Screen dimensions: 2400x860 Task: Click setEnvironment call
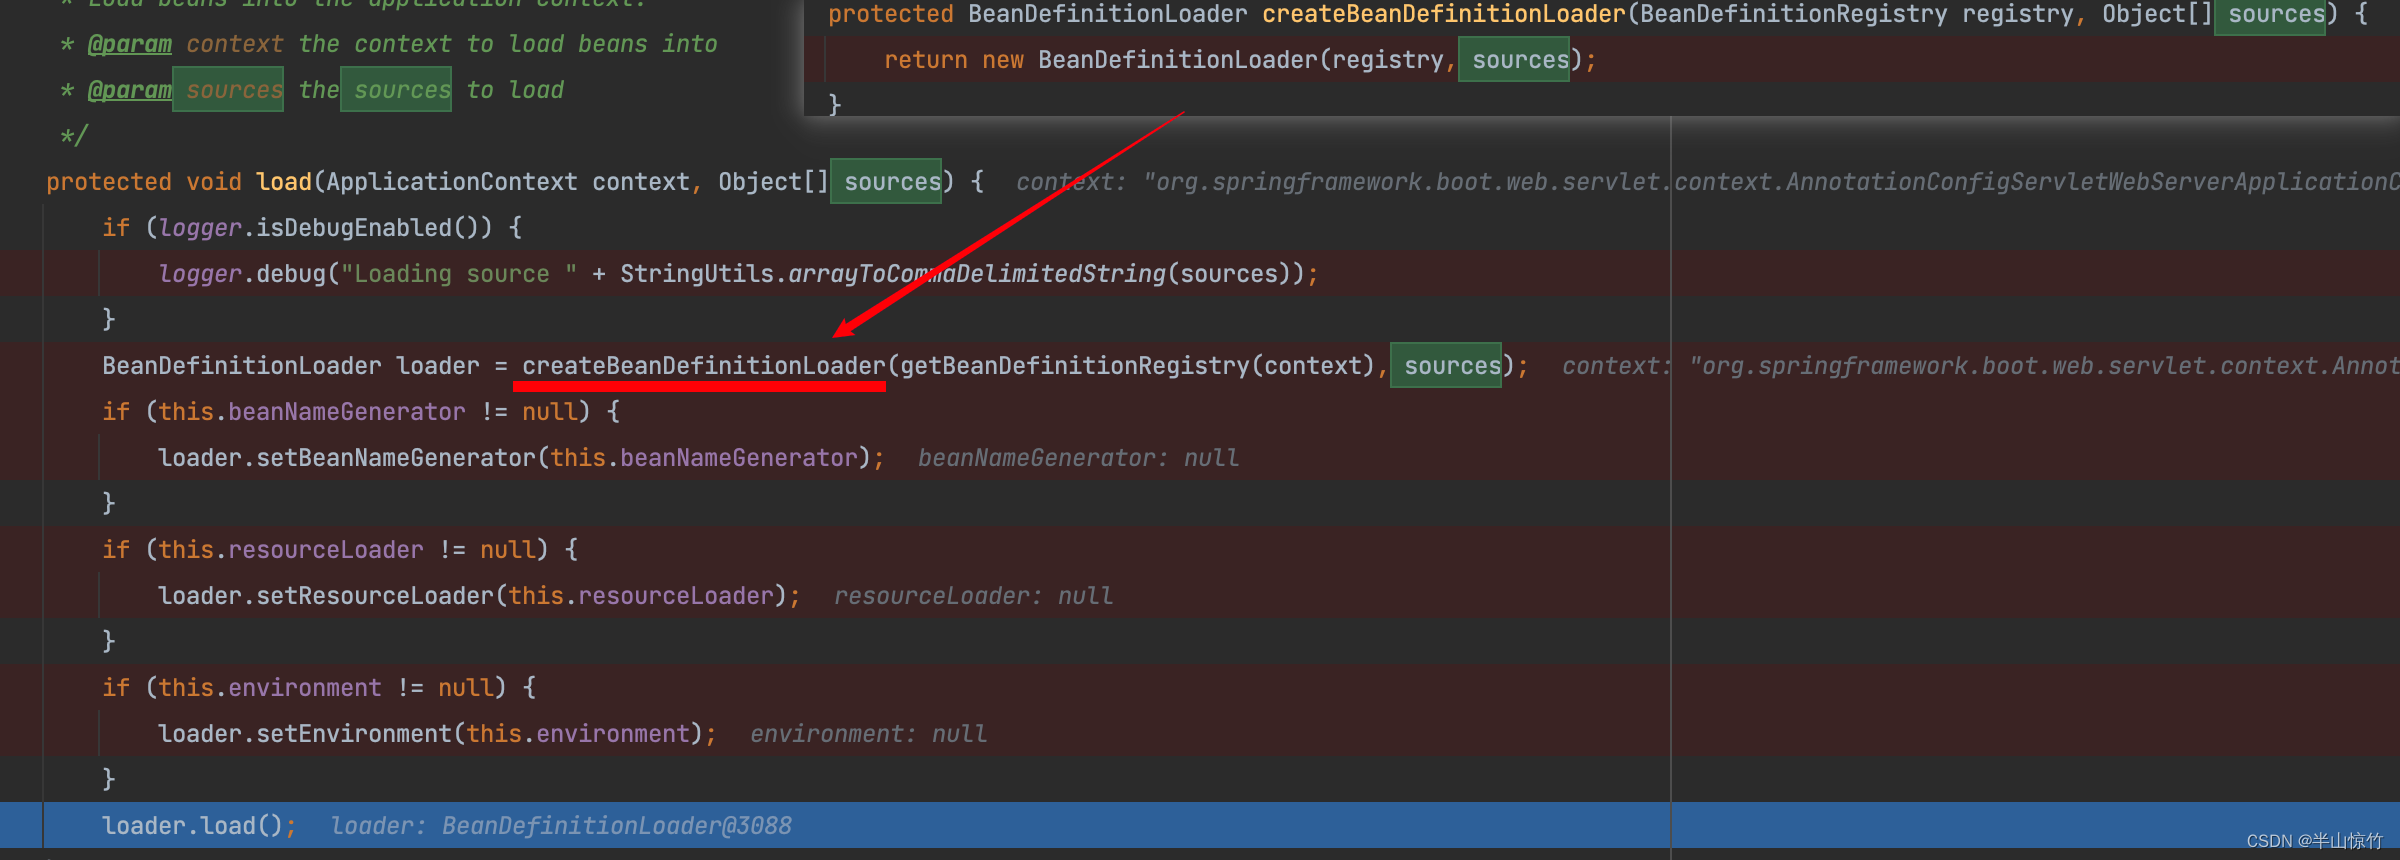coord(354,734)
